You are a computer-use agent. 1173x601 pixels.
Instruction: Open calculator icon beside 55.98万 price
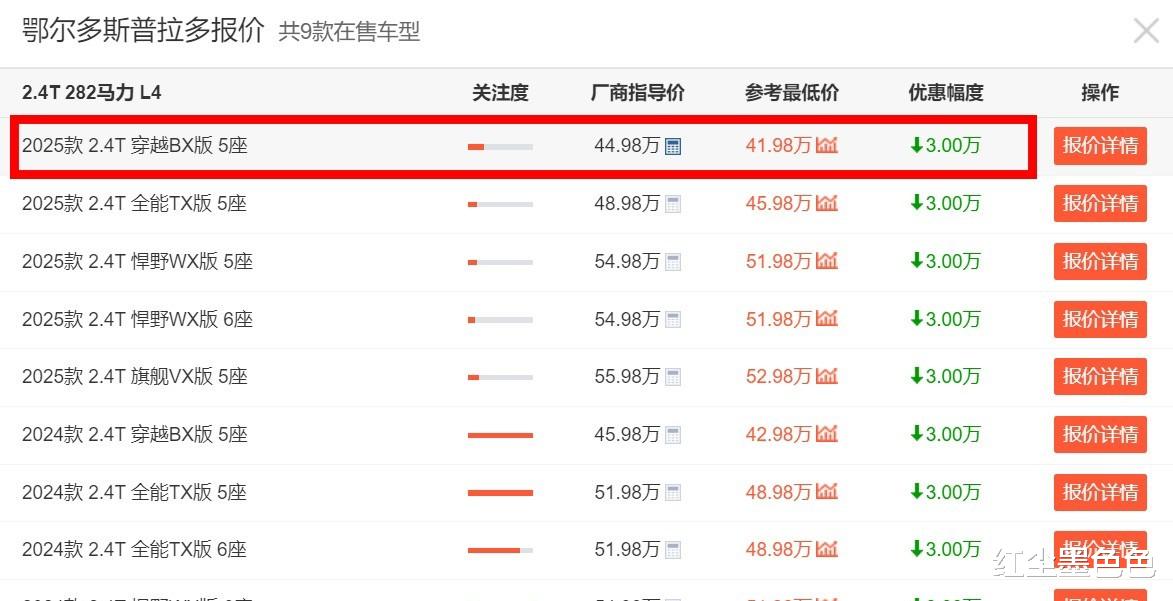673,376
